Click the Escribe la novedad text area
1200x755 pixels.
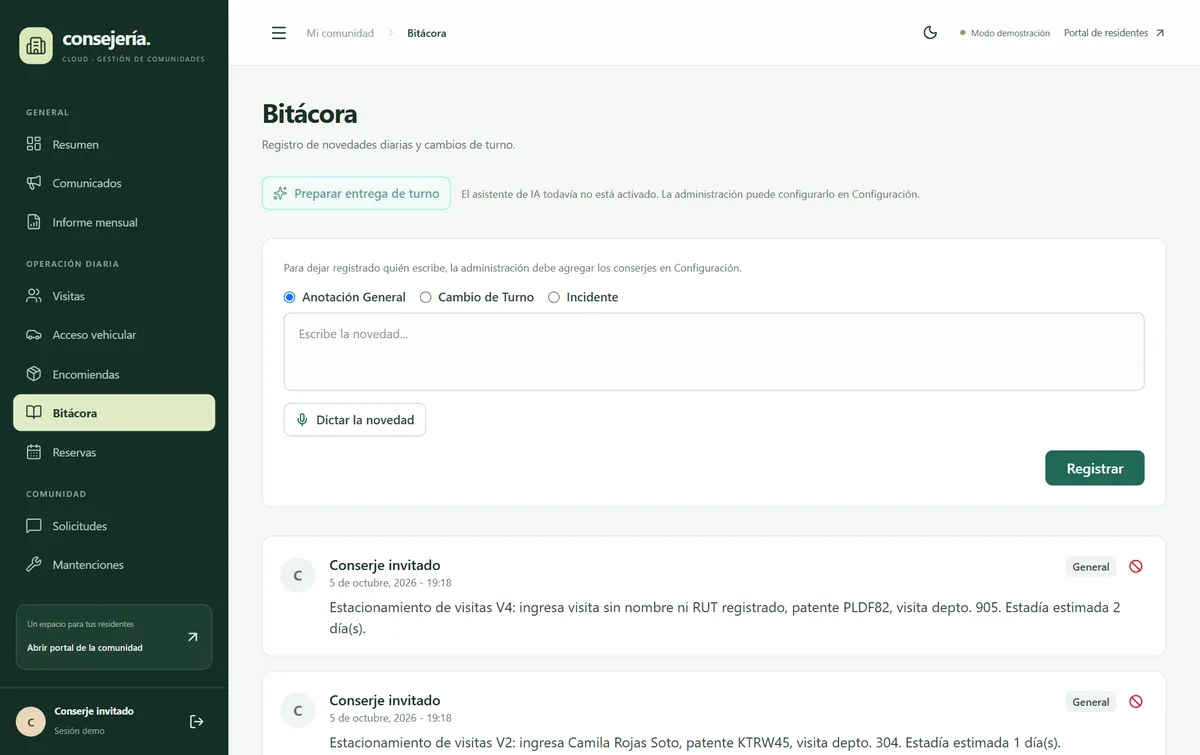(714, 351)
